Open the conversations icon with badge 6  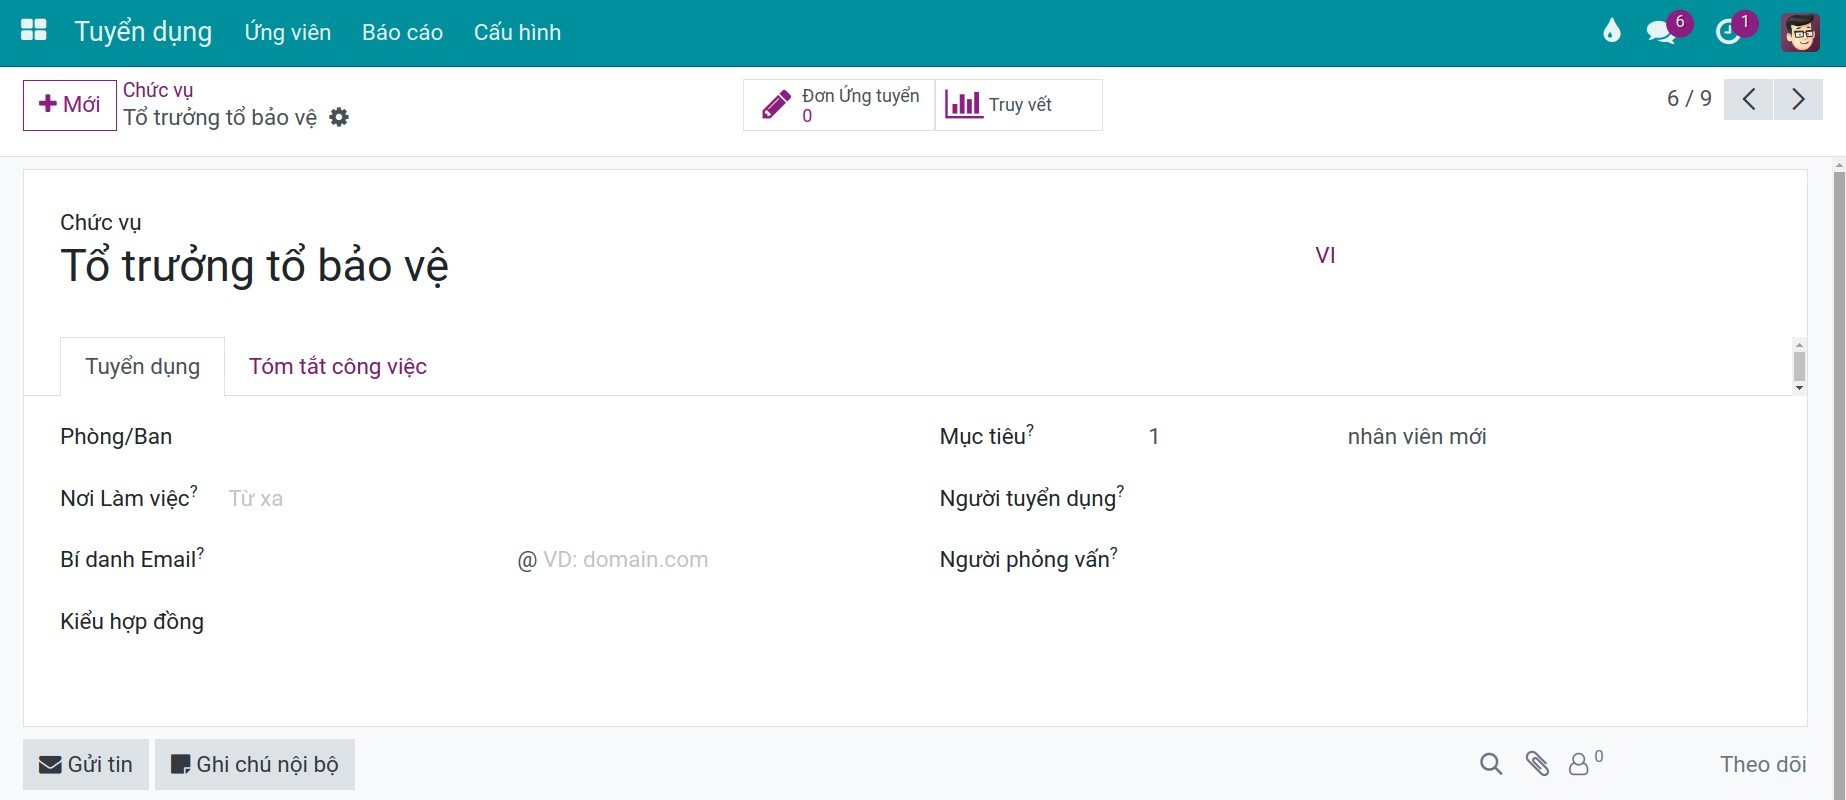pyautogui.click(x=1663, y=32)
